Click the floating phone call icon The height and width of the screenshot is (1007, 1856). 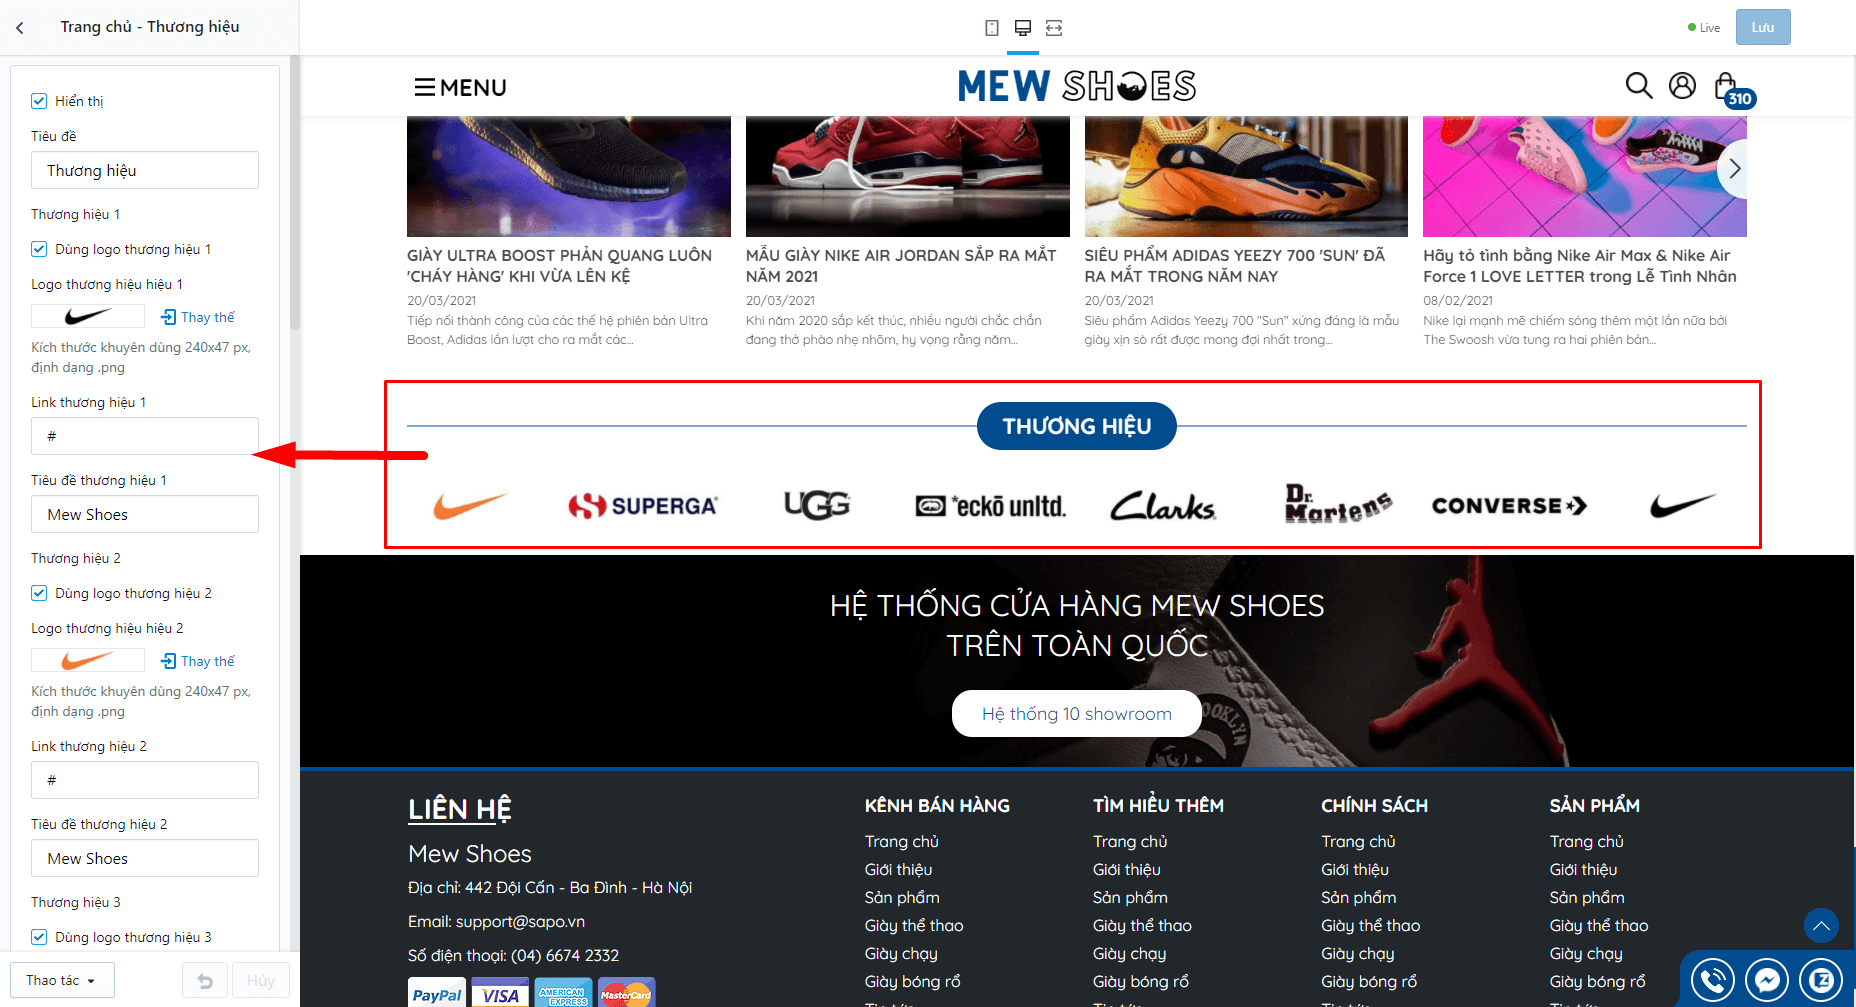1713,980
